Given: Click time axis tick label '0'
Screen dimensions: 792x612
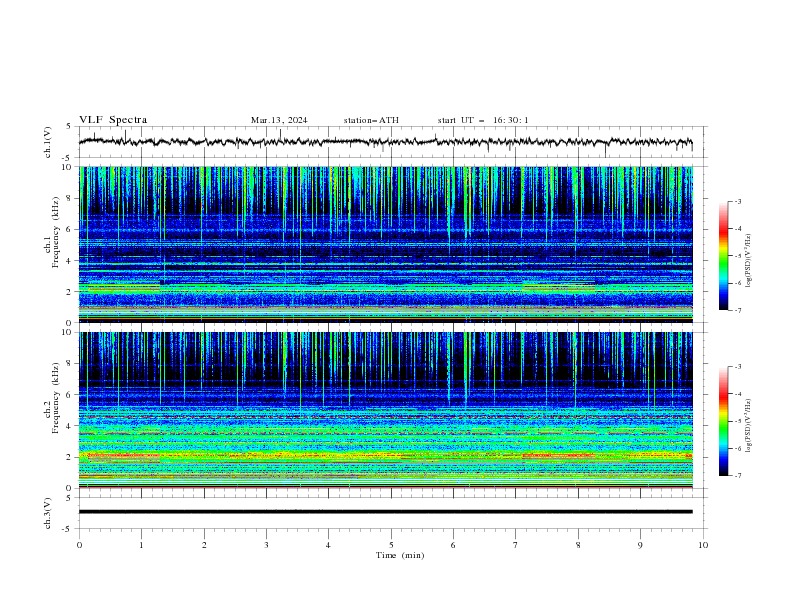Looking at the screenshot, I should (x=79, y=545).
